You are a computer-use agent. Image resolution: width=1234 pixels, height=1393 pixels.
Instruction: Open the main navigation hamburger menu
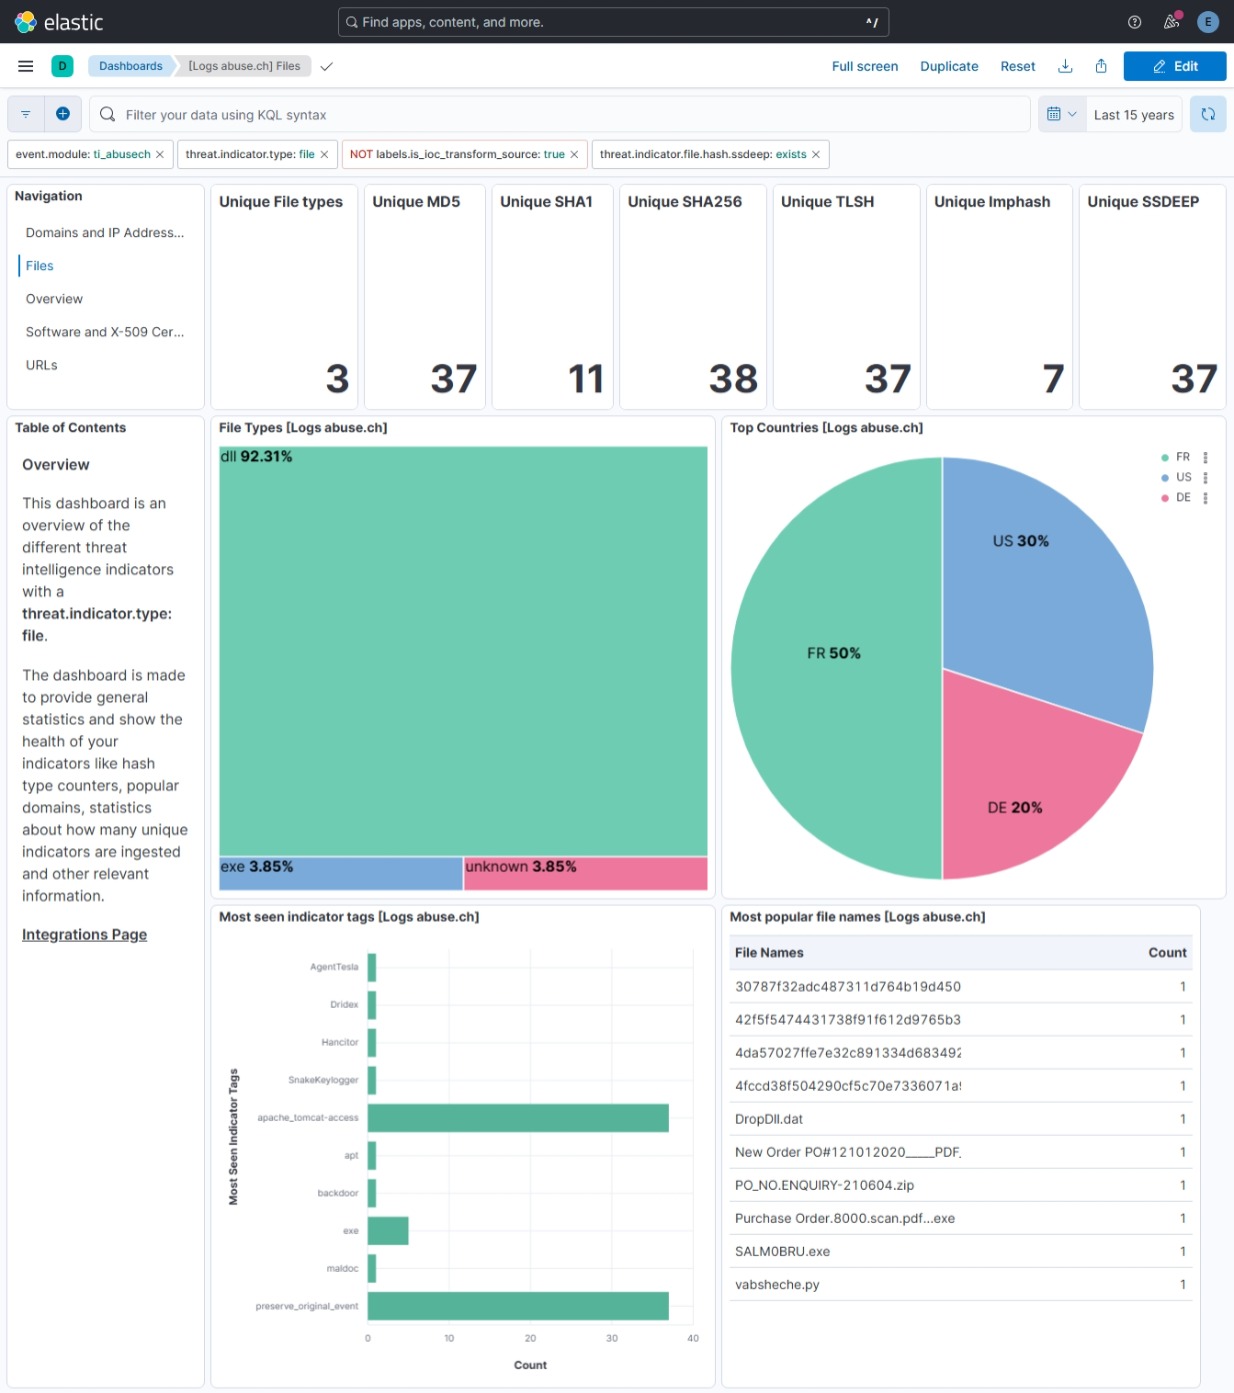(25, 66)
